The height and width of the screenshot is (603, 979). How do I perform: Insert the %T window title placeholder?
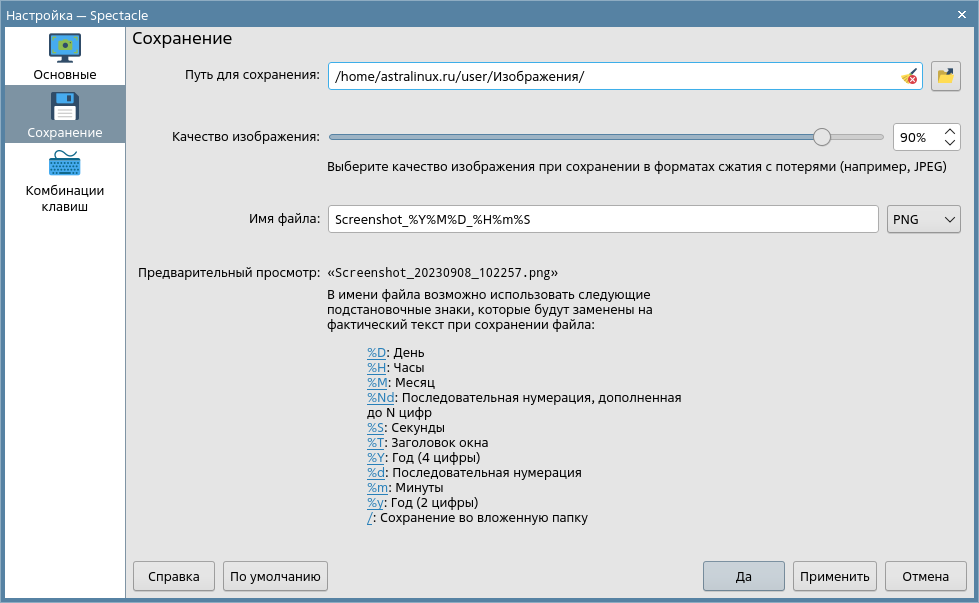(x=375, y=443)
